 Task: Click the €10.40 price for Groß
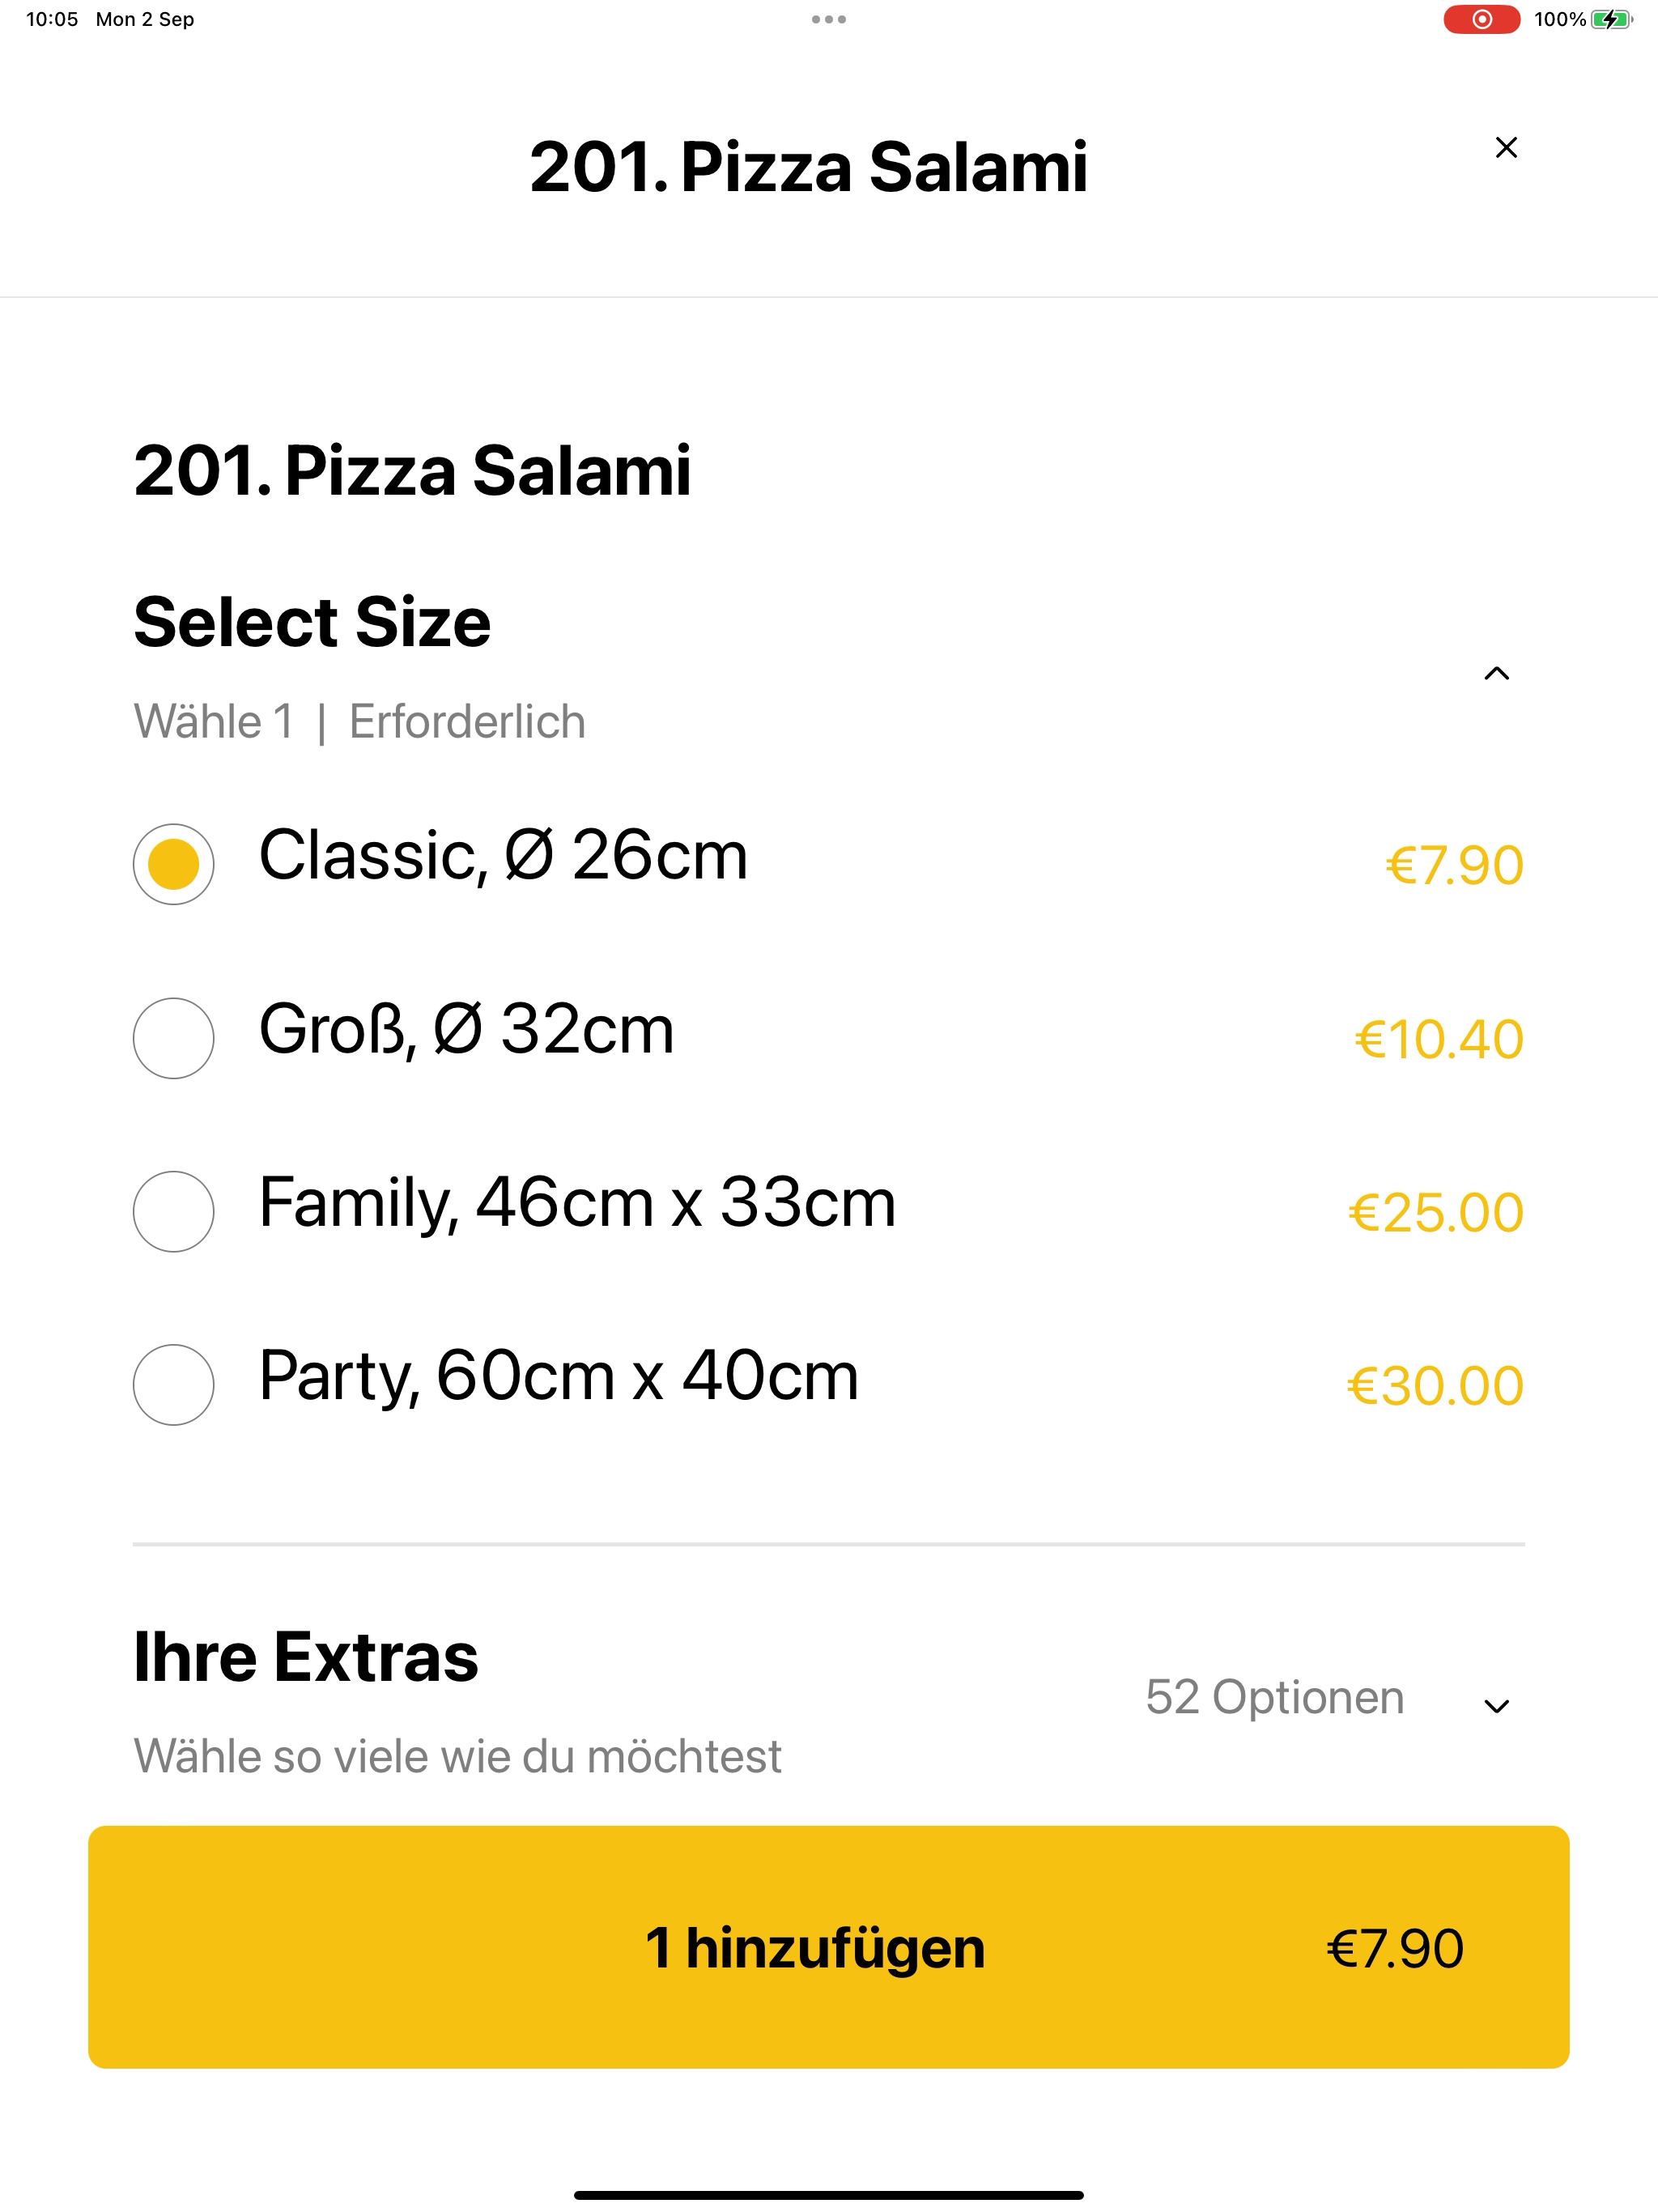[x=1439, y=1039]
